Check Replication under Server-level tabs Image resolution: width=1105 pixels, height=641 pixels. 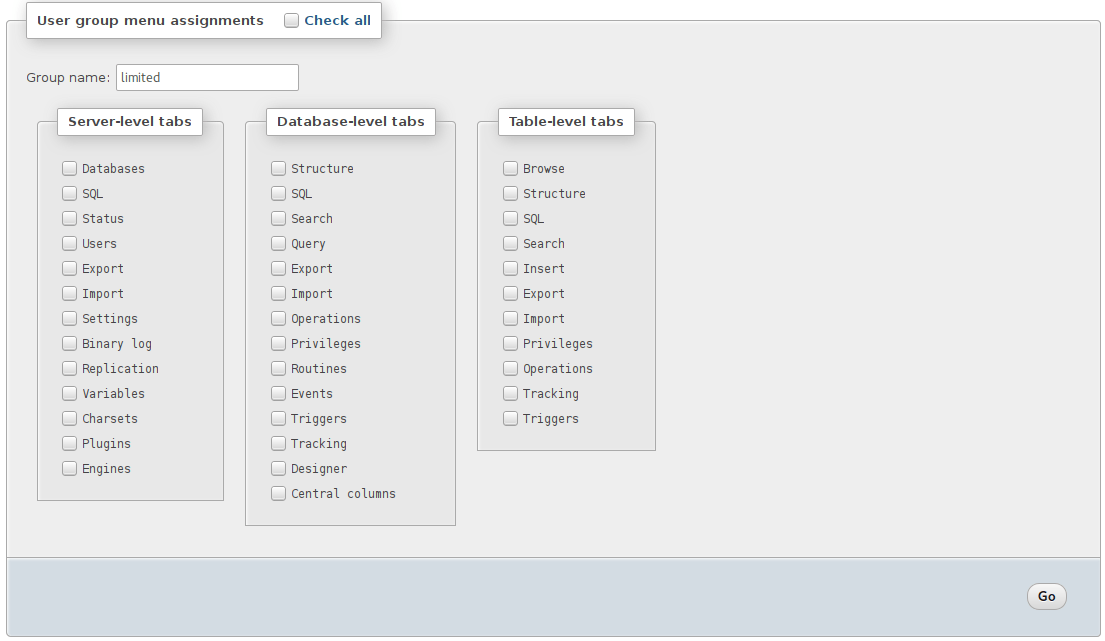click(69, 368)
